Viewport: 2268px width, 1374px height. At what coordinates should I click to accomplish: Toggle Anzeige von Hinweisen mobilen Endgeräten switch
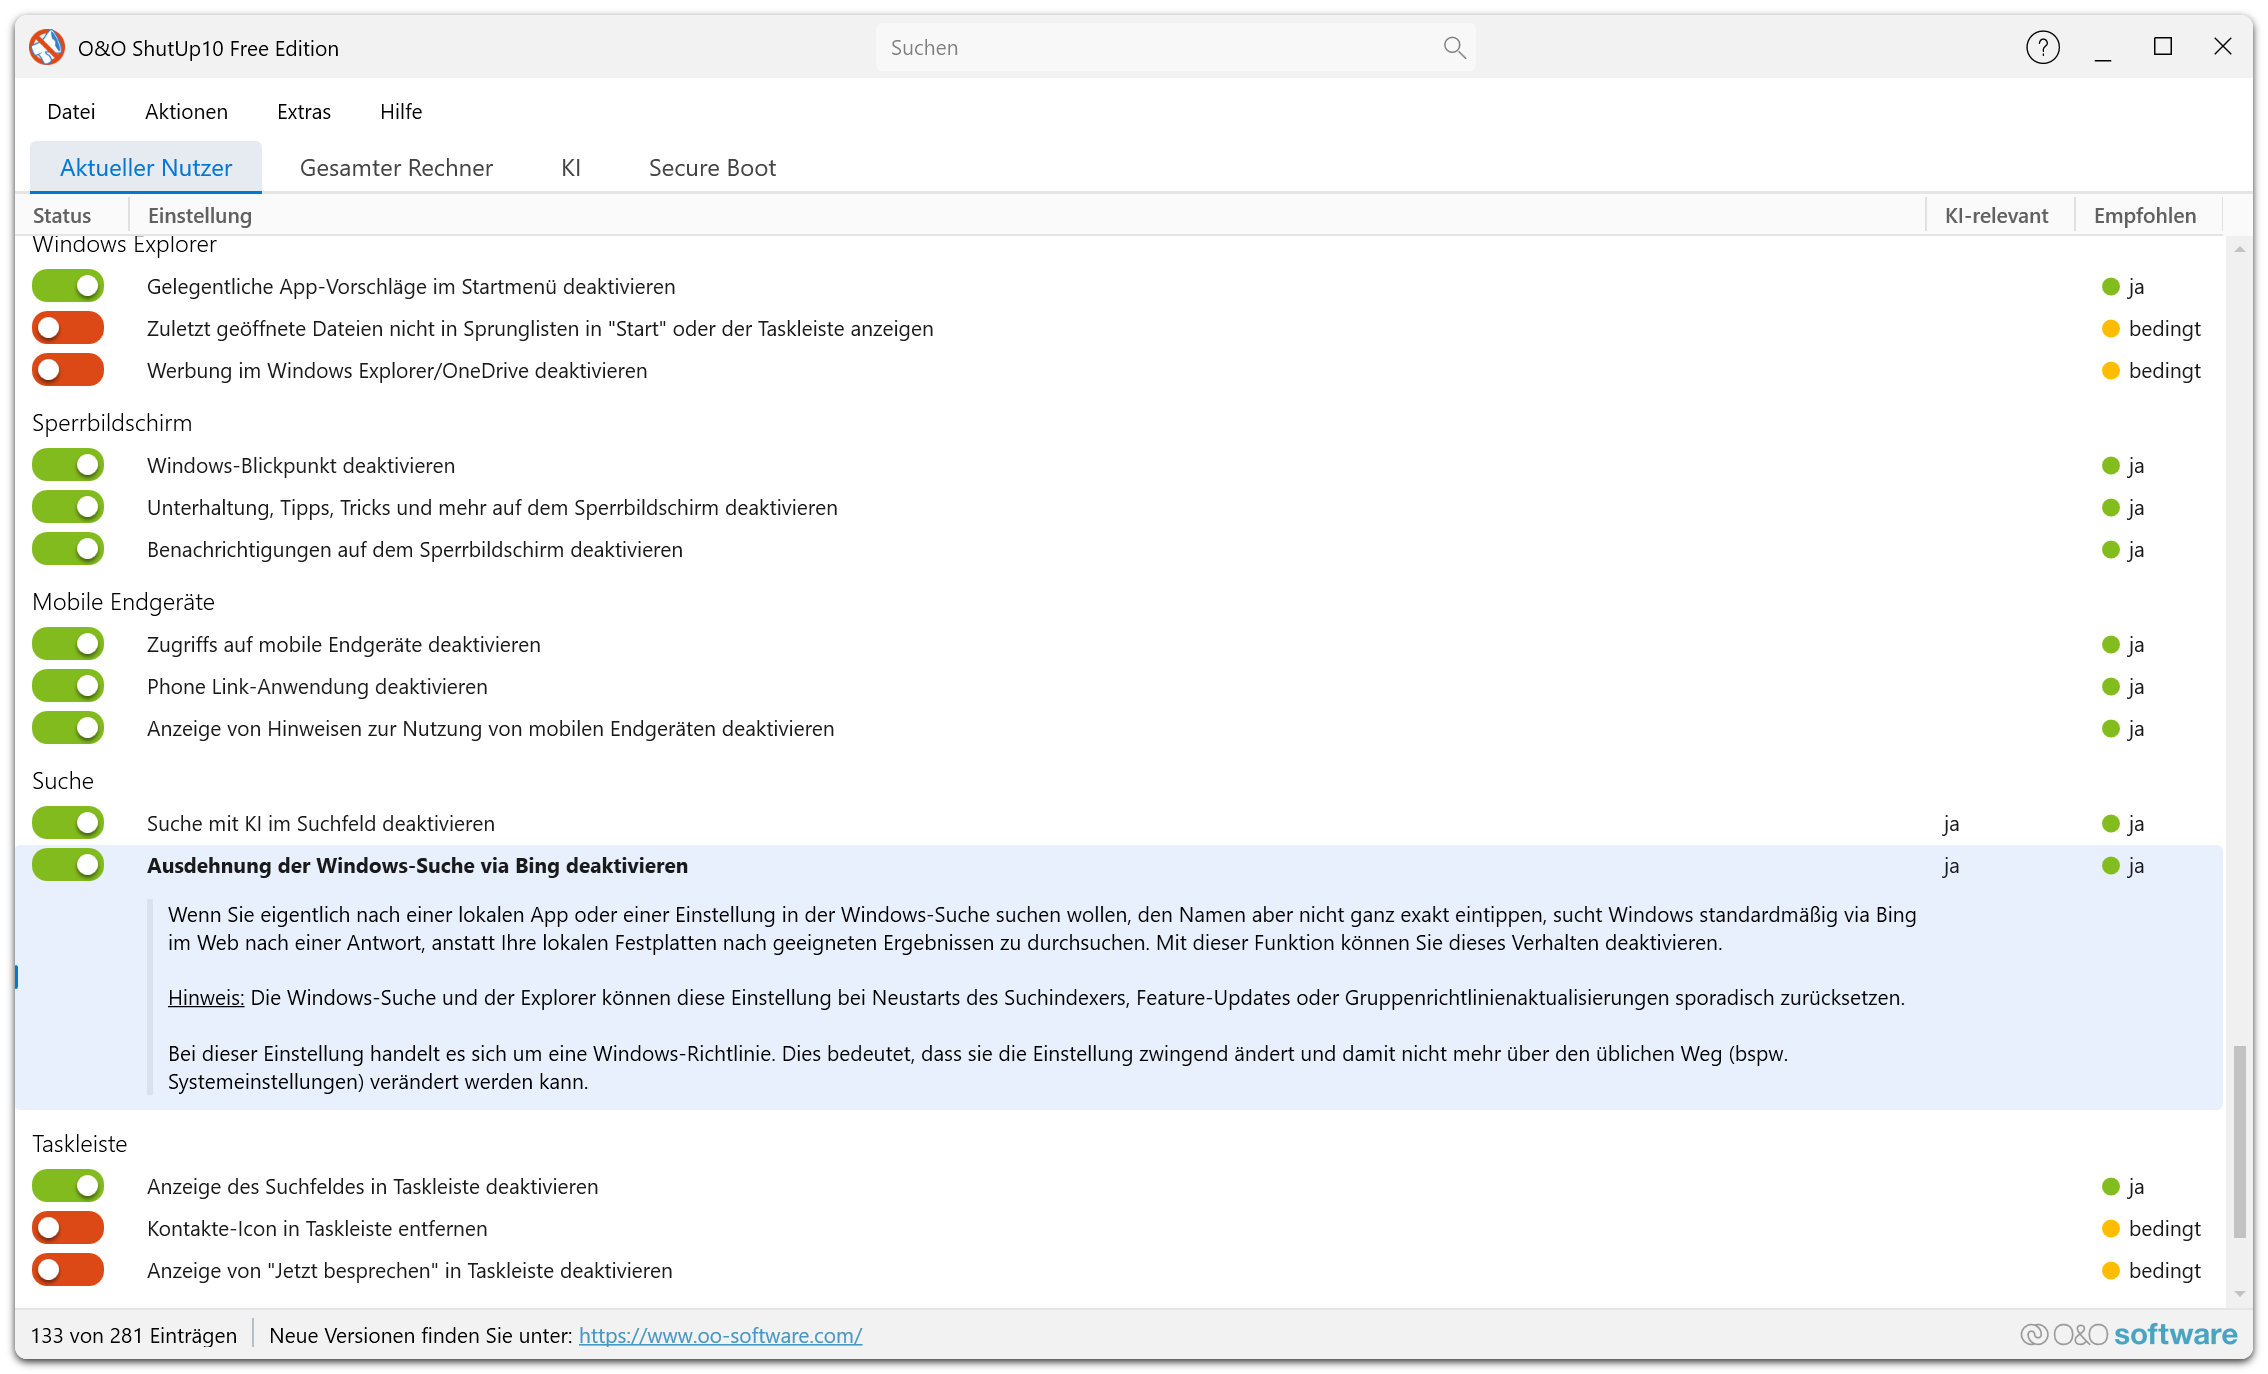[x=68, y=728]
